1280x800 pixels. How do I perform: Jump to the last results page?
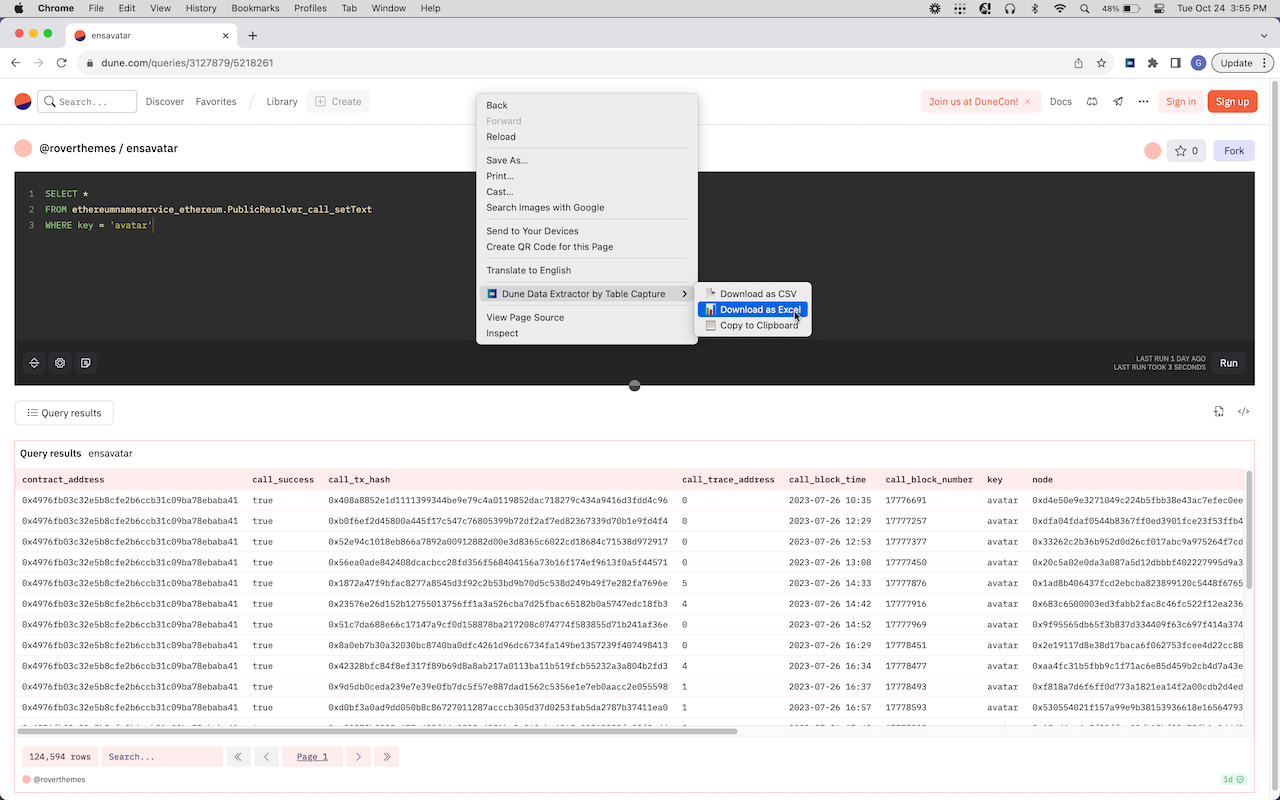tap(386, 757)
